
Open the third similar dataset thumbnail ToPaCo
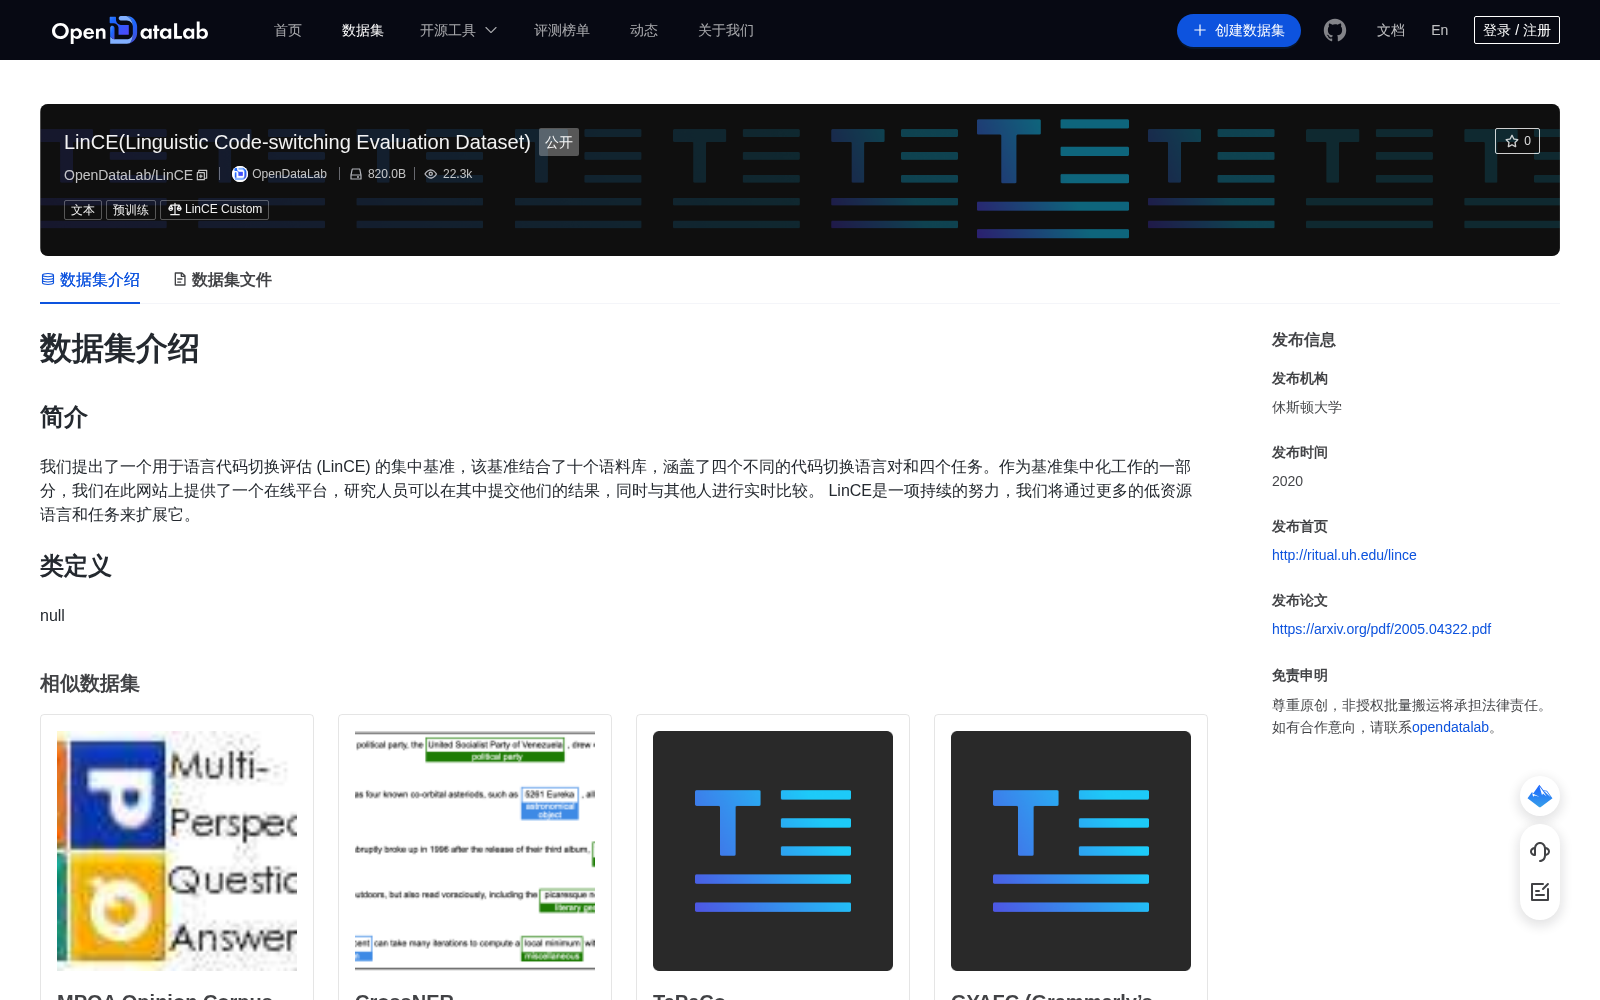coord(773,851)
